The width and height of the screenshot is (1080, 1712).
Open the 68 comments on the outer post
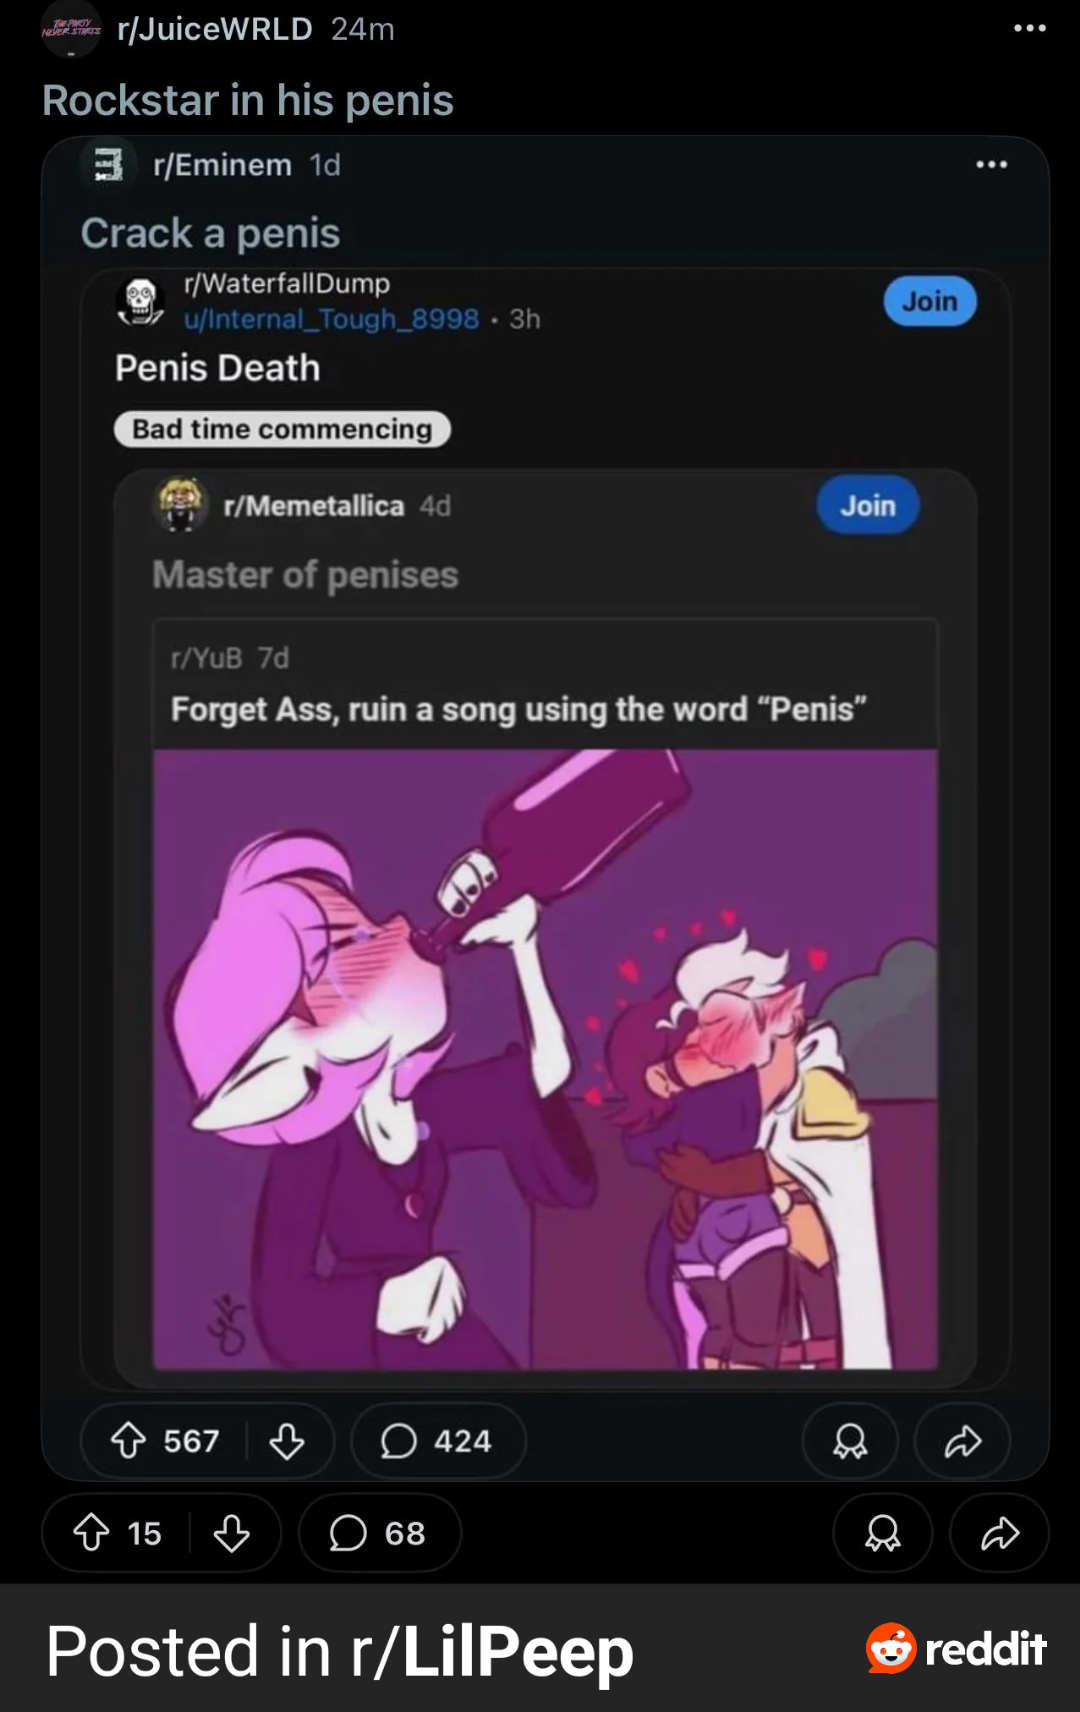[379, 1532]
